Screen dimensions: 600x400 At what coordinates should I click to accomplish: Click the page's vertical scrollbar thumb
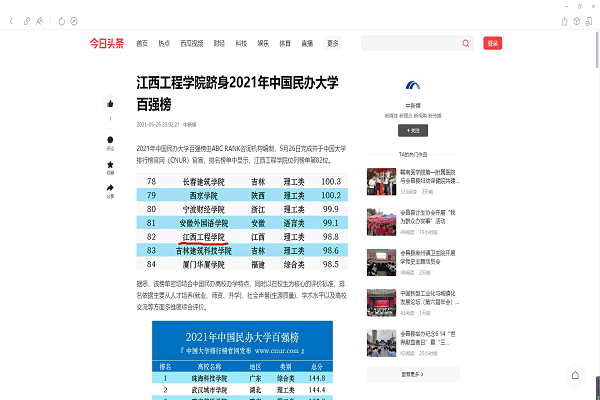pyautogui.click(x=597, y=50)
